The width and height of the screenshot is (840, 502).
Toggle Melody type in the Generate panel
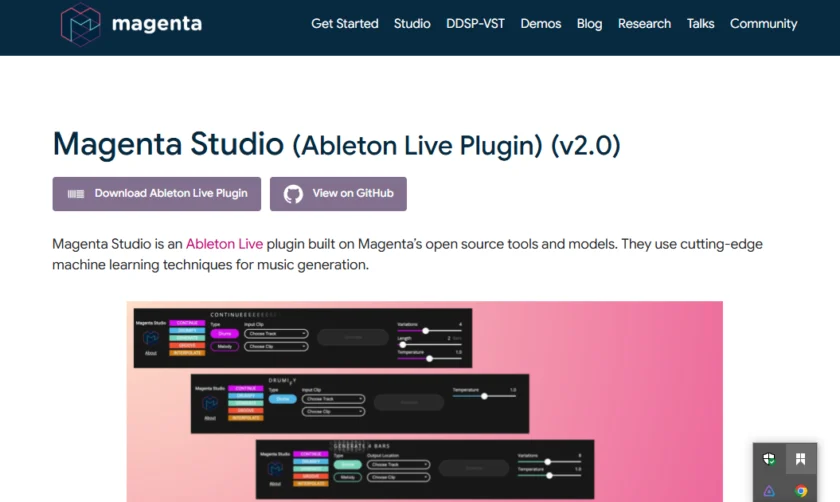[x=348, y=477]
